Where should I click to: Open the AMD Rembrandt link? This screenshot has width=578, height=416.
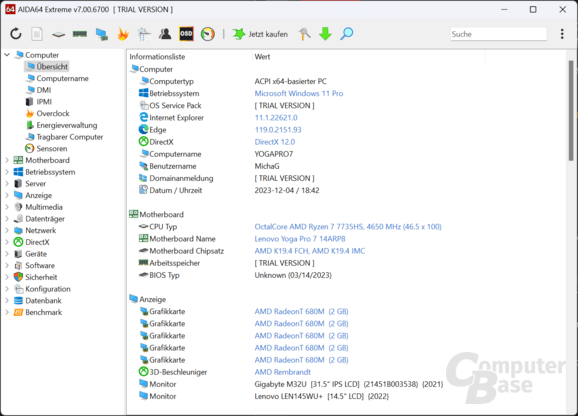click(283, 372)
